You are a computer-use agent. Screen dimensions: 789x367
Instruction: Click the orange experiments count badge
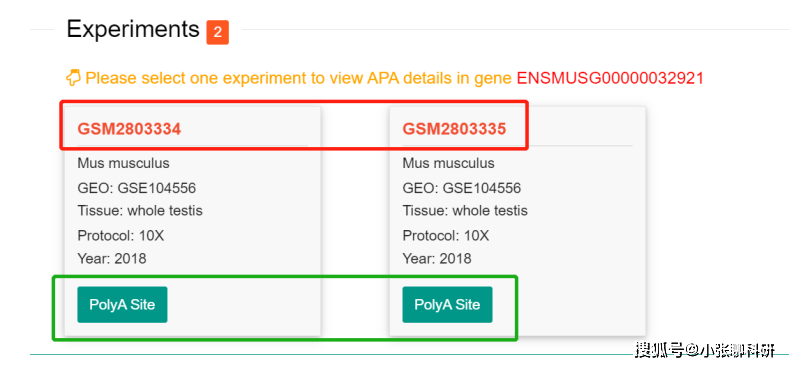(x=217, y=32)
